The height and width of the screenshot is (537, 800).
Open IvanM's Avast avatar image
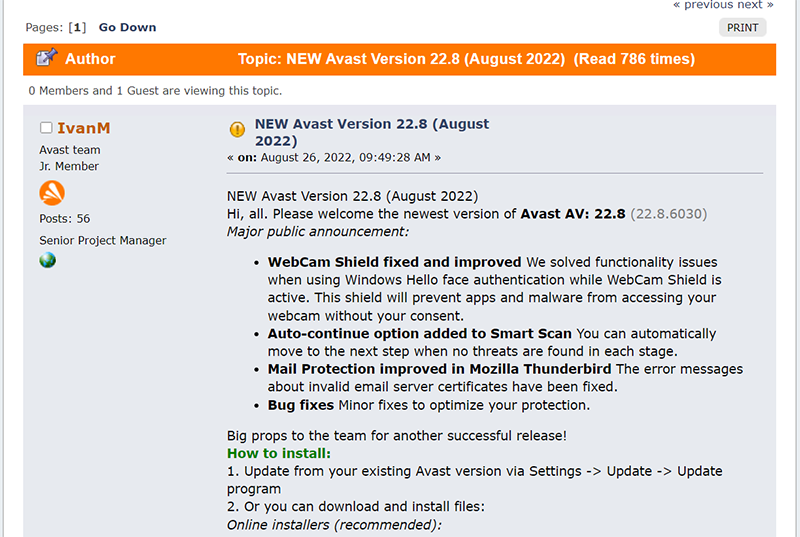pyautogui.click(x=52, y=193)
